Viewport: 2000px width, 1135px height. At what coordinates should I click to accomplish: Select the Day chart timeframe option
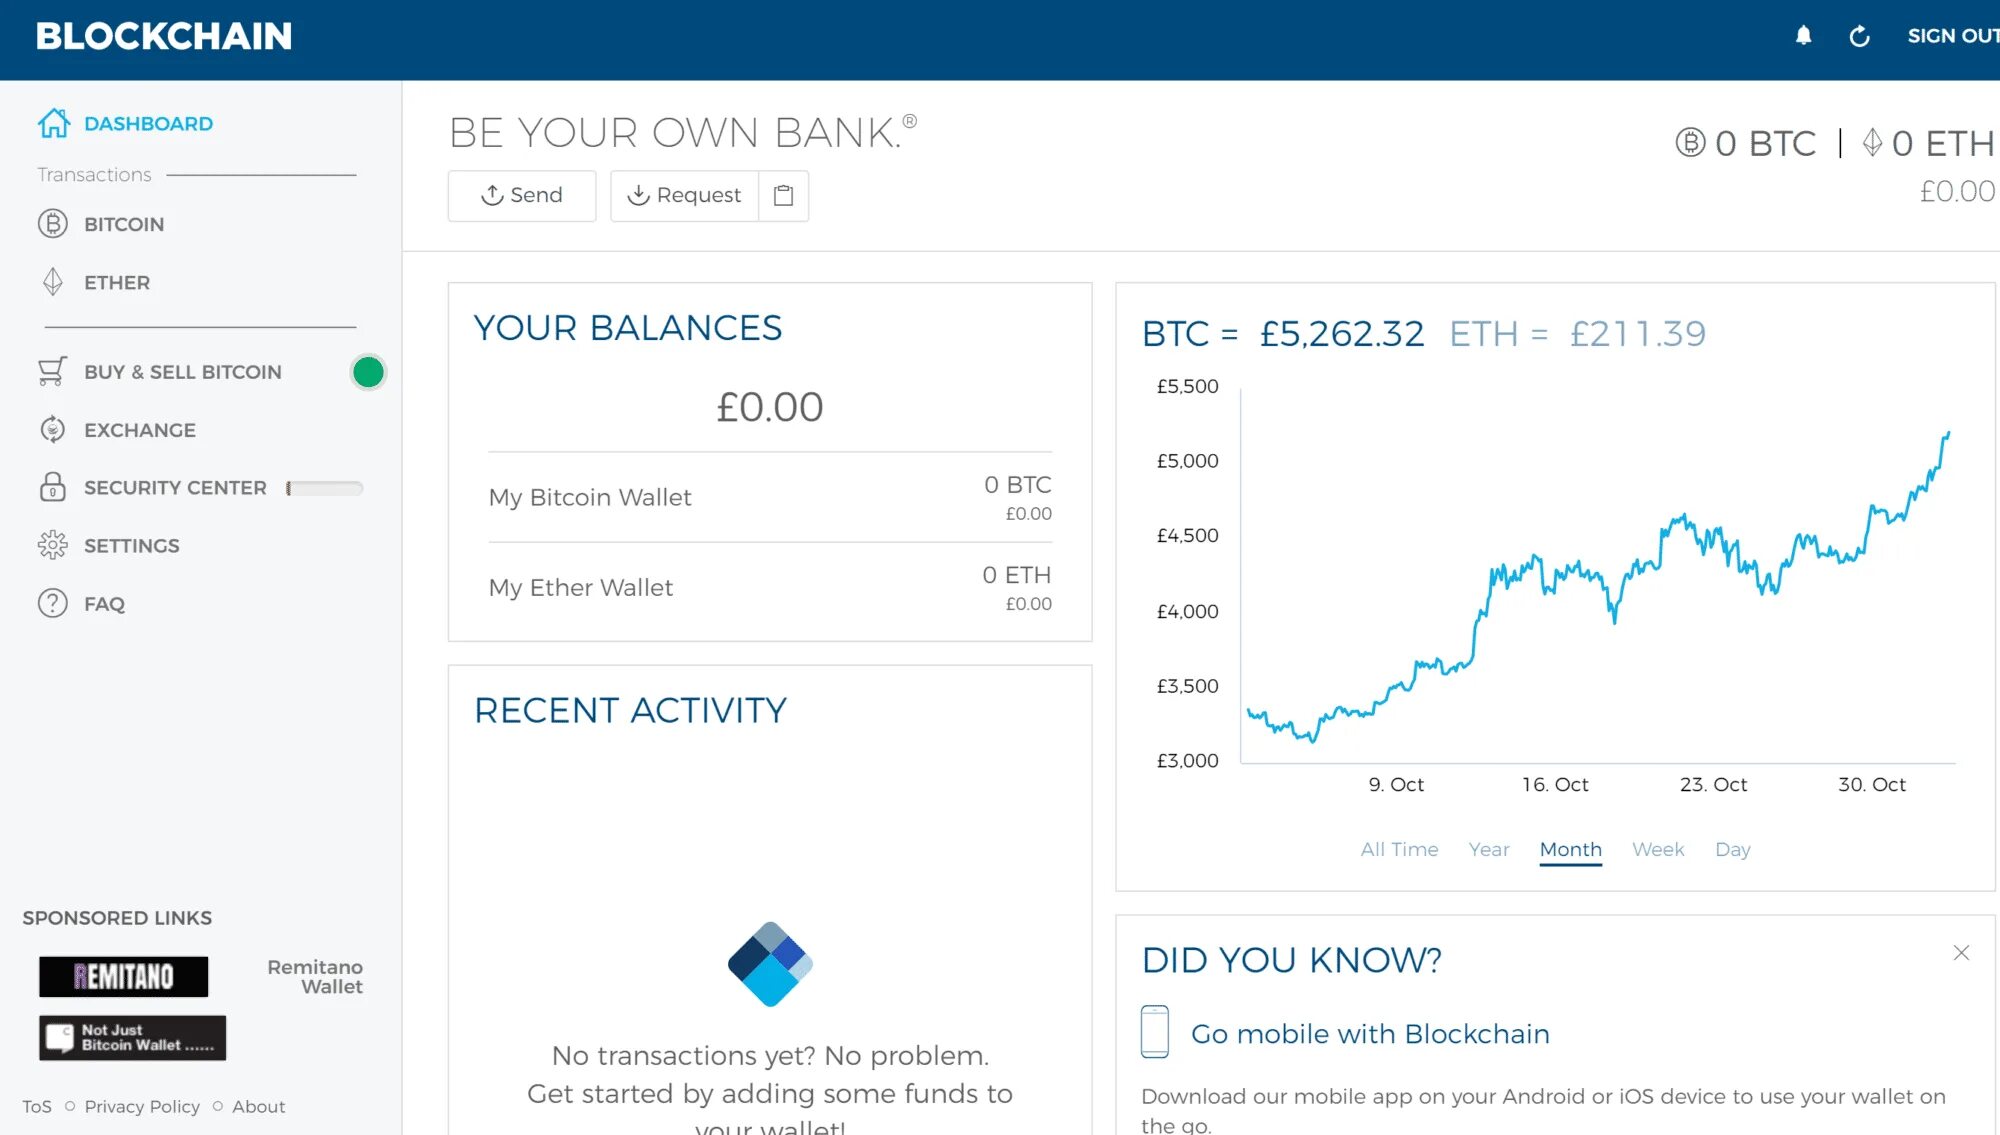[x=1734, y=849]
